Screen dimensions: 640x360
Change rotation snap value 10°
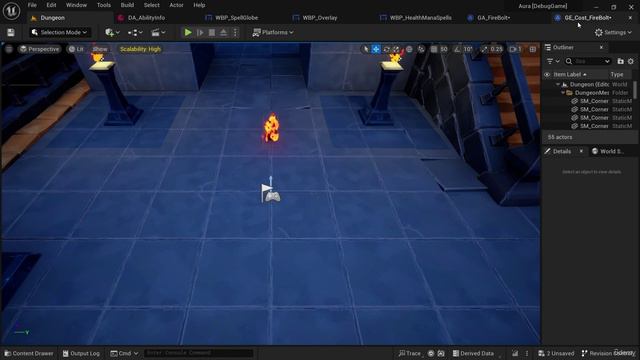468,49
